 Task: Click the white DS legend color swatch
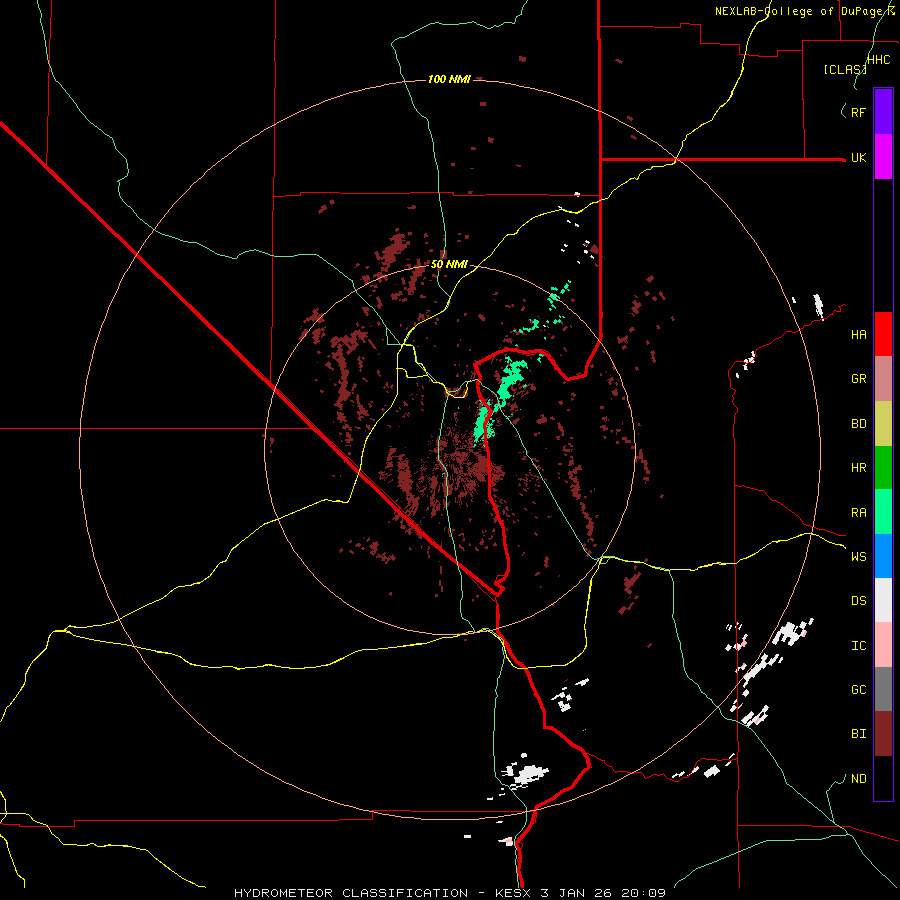click(x=883, y=600)
